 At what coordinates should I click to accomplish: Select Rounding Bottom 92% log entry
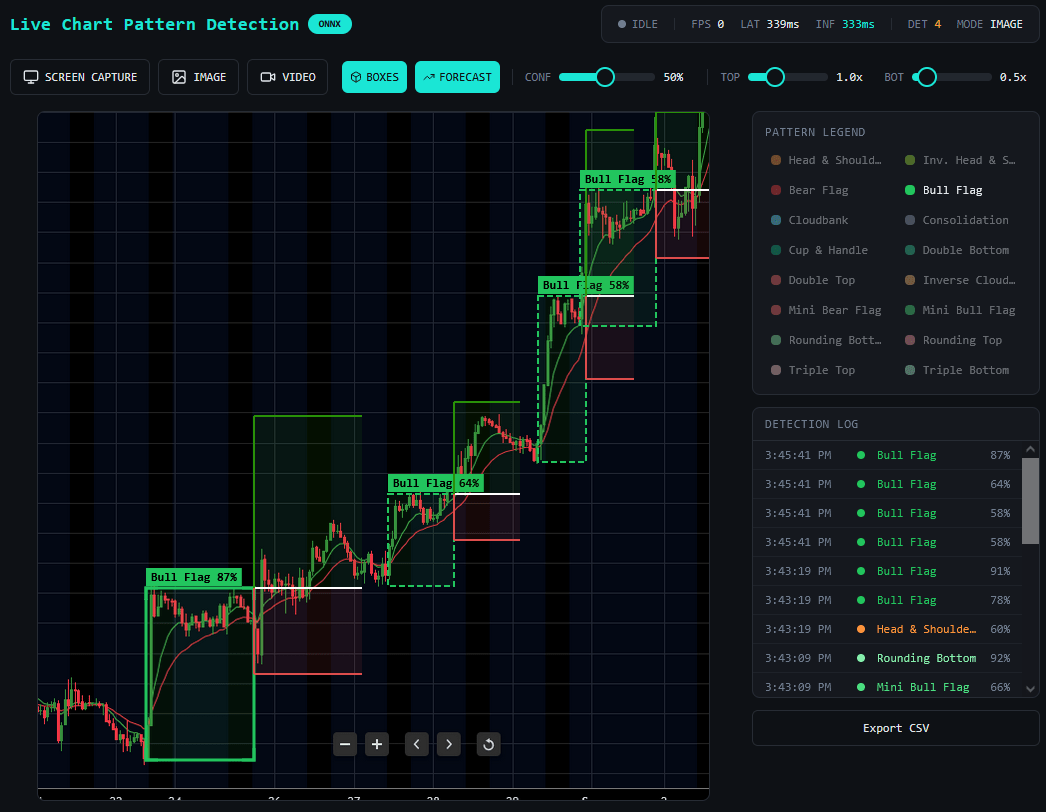(x=925, y=658)
